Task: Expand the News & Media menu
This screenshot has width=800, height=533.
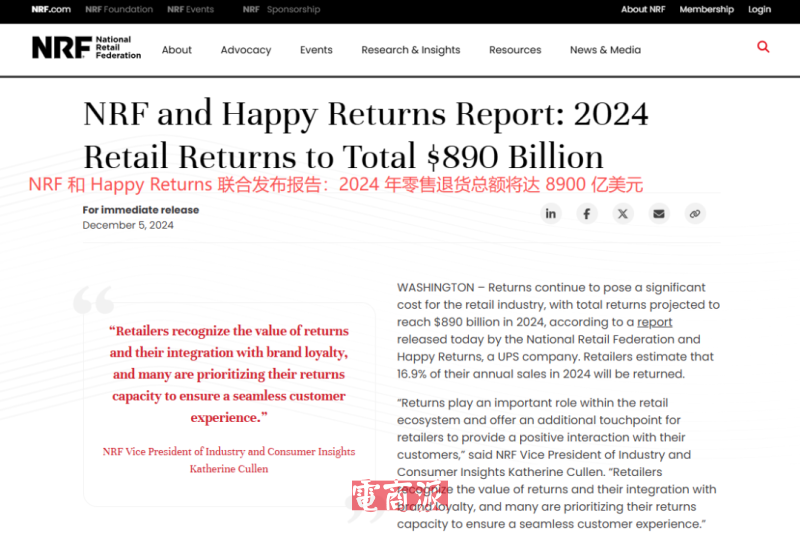Action: [x=605, y=50]
